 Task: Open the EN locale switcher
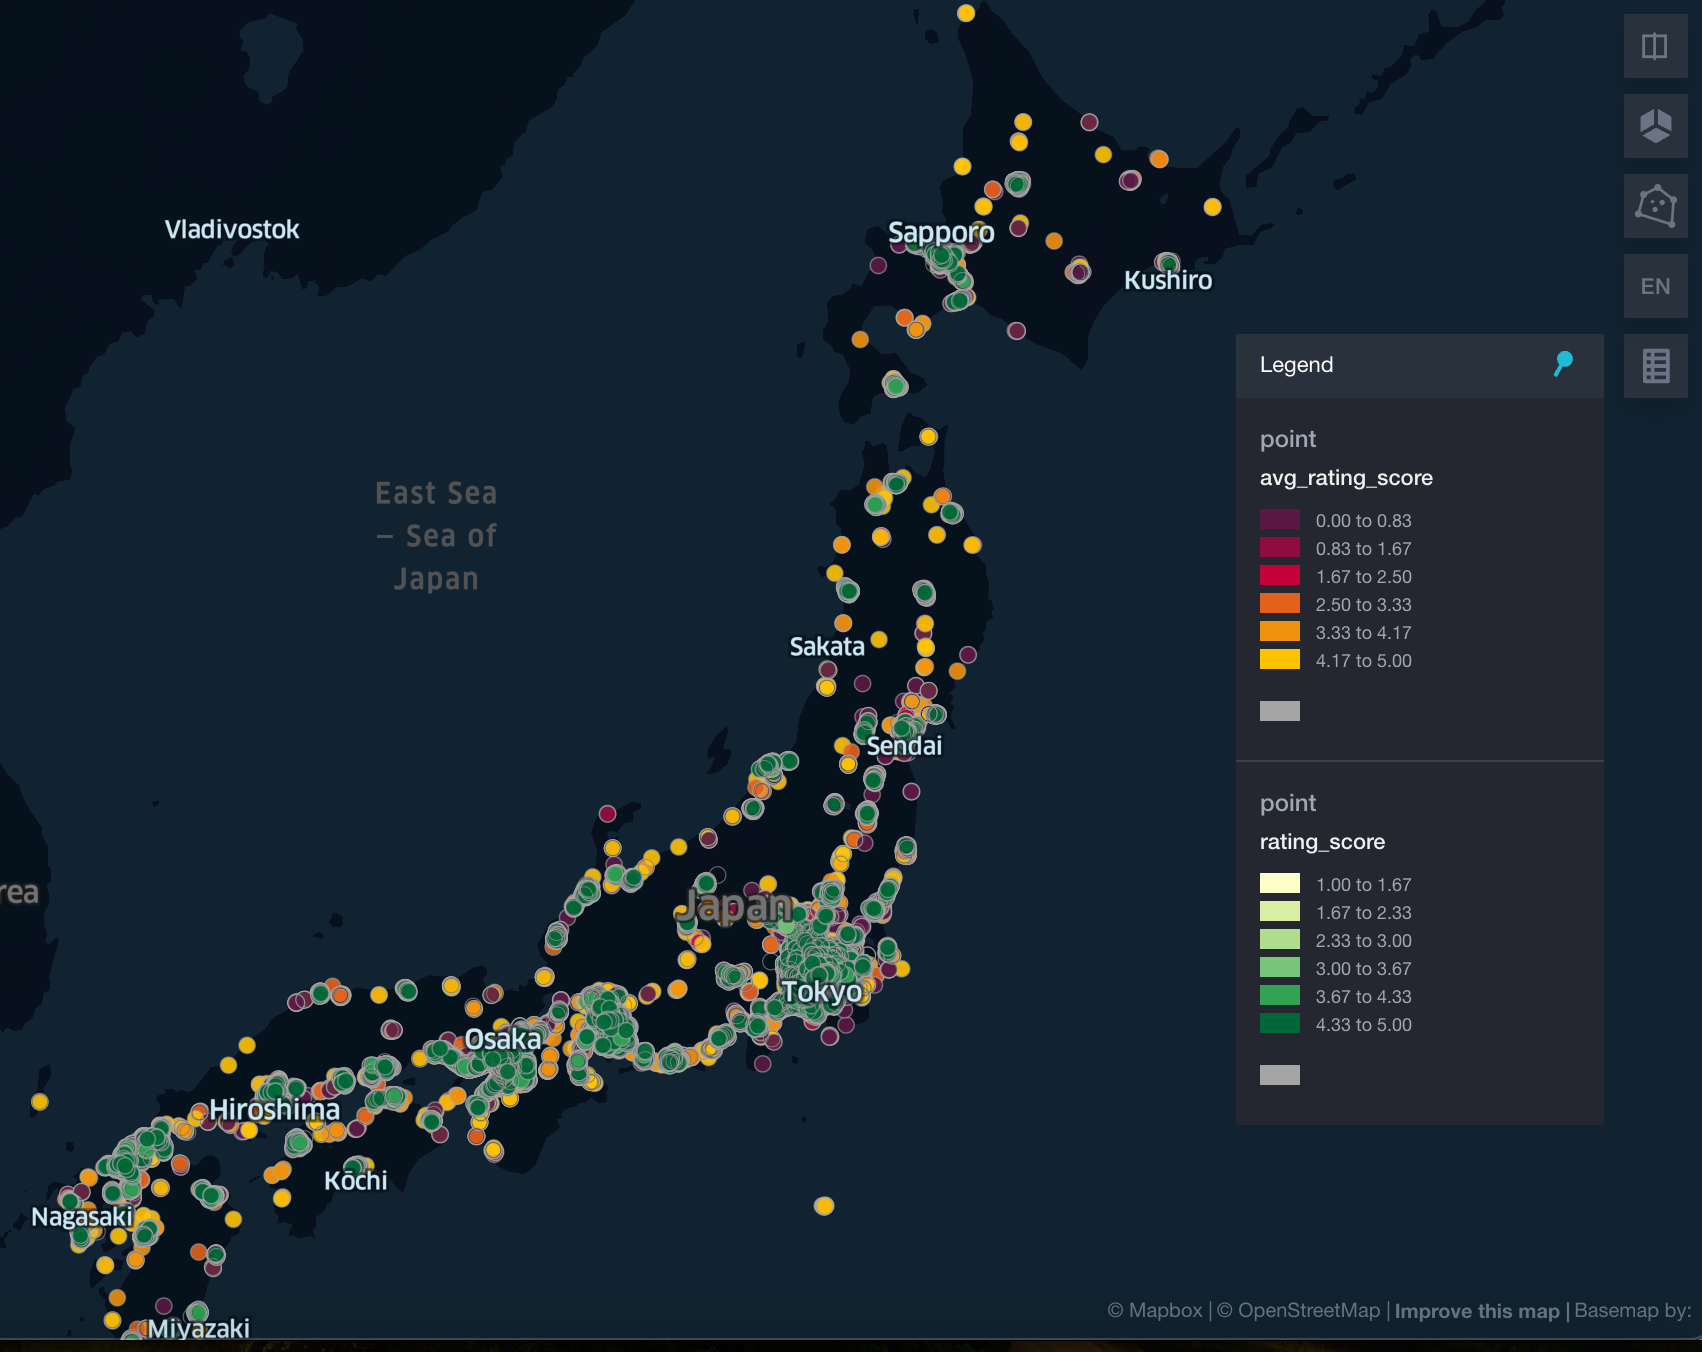[x=1655, y=286]
